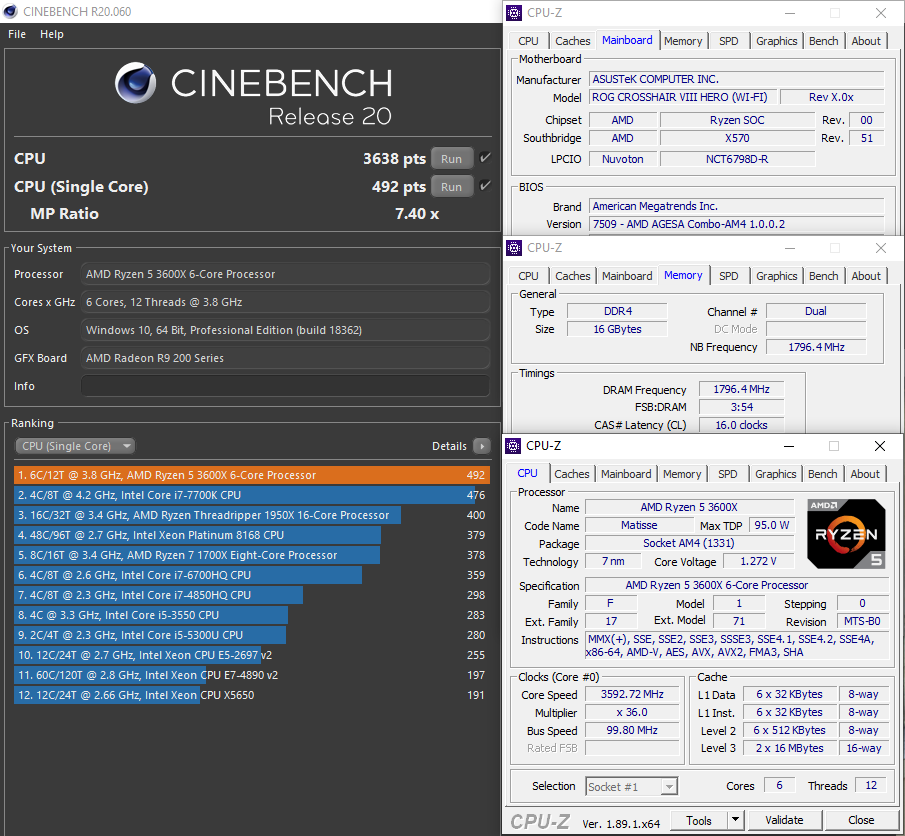
Task: Minimize the middle CPU-Z window
Action: [790, 248]
